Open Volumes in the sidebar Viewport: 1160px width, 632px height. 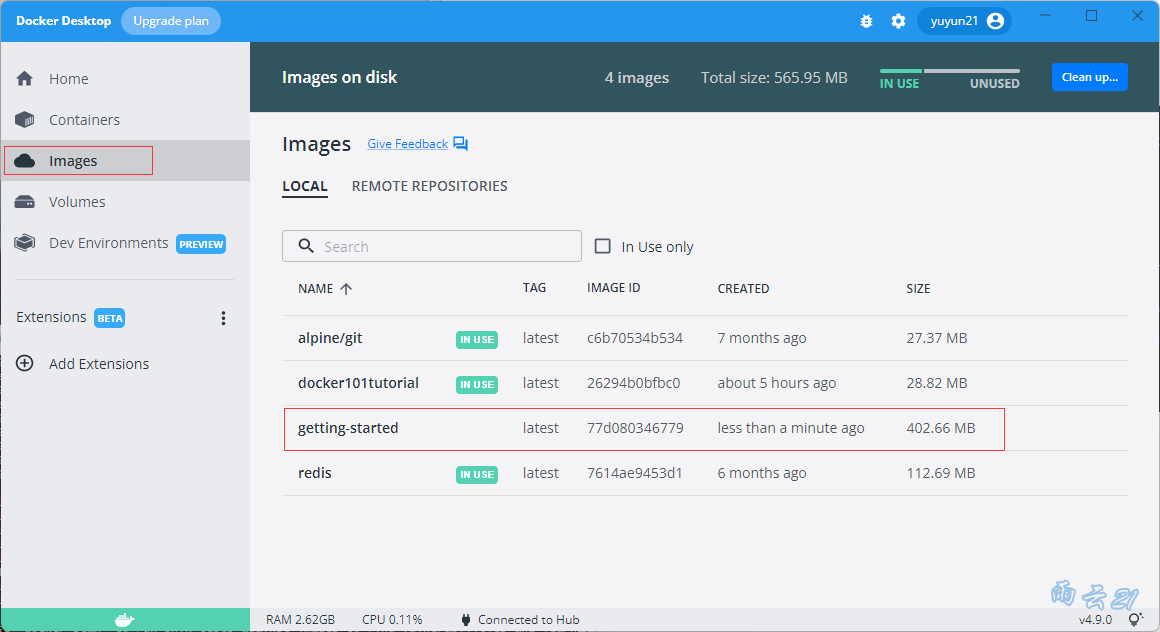(125, 202)
